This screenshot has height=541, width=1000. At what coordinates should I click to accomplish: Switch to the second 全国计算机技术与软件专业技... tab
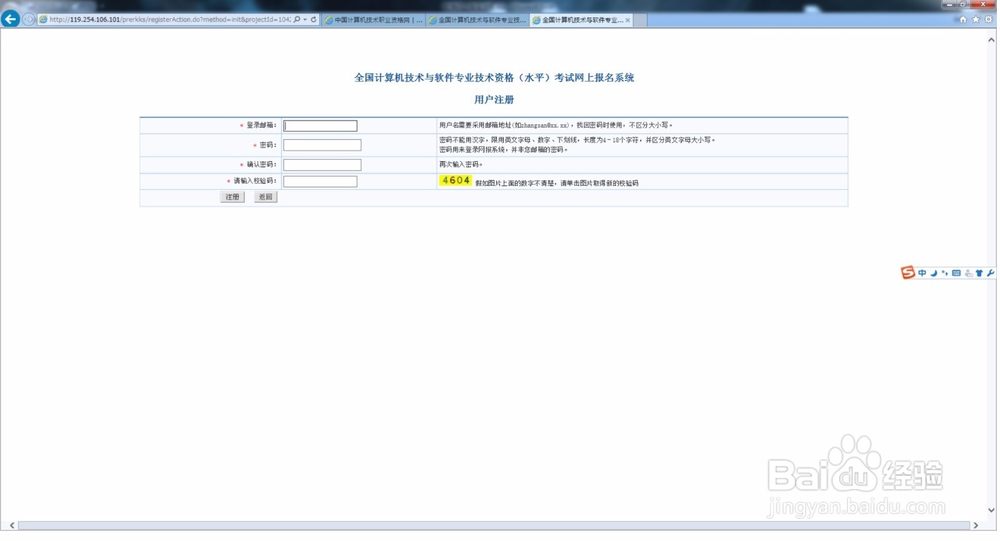click(478, 20)
